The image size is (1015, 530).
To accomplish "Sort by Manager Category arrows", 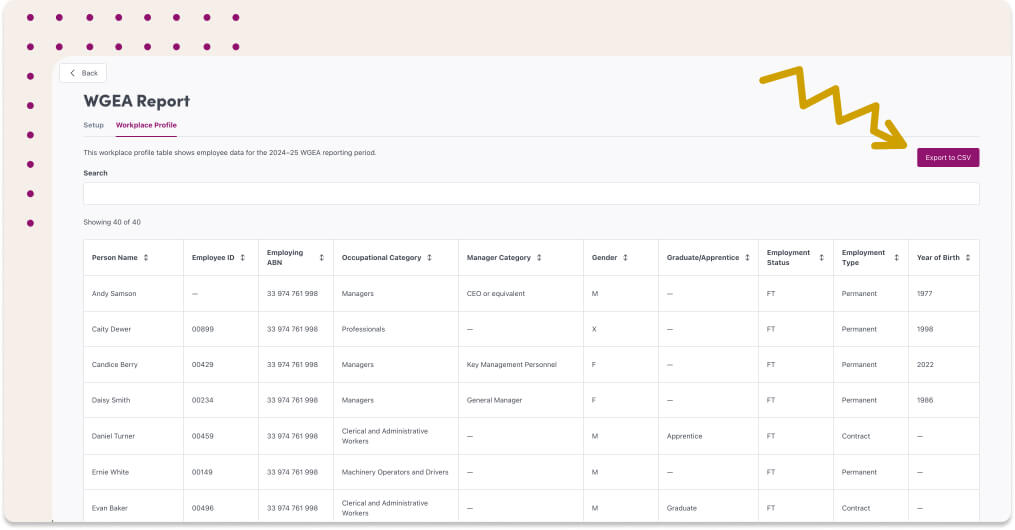I will pyautogui.click(x=539, y=258).
